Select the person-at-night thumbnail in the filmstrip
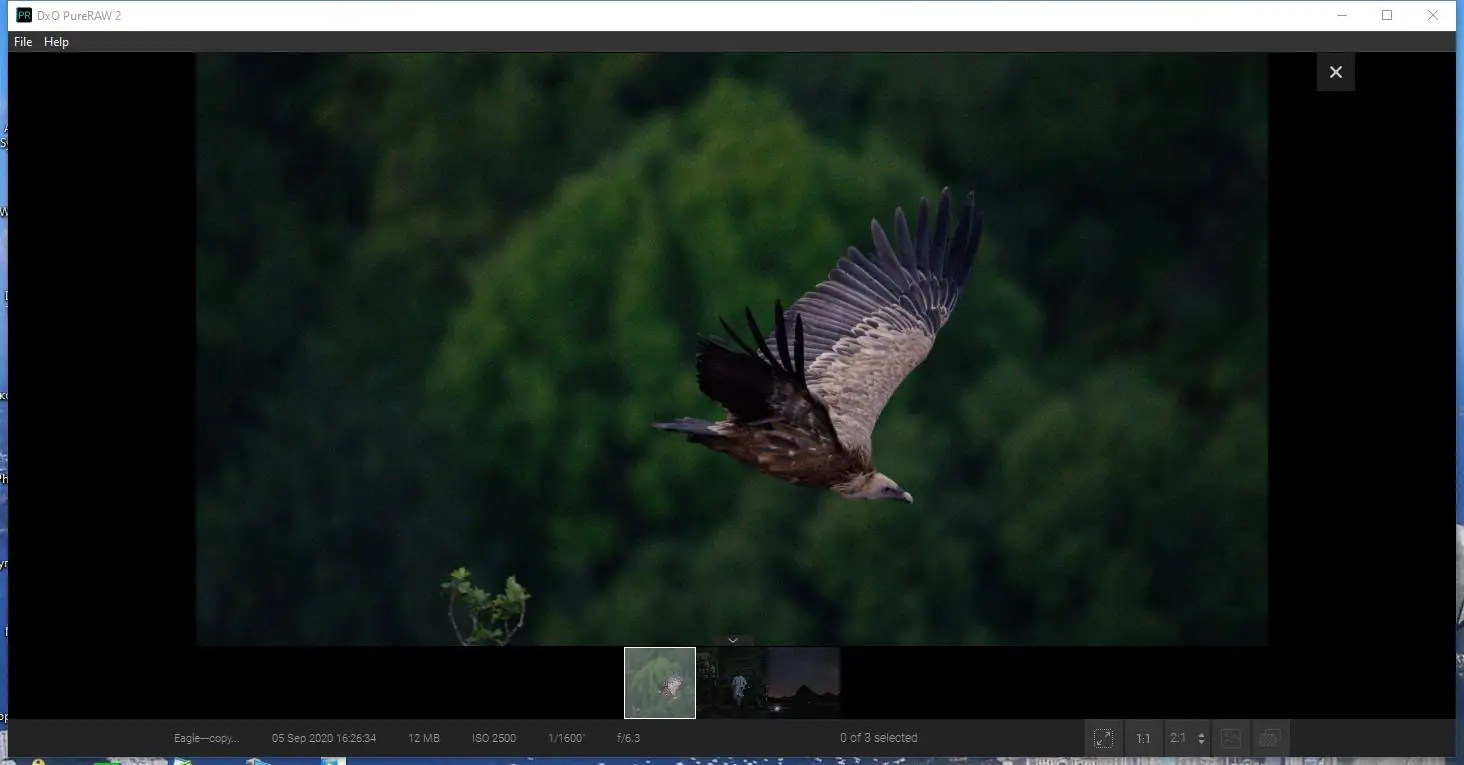1464x765 pixels. 732,683
